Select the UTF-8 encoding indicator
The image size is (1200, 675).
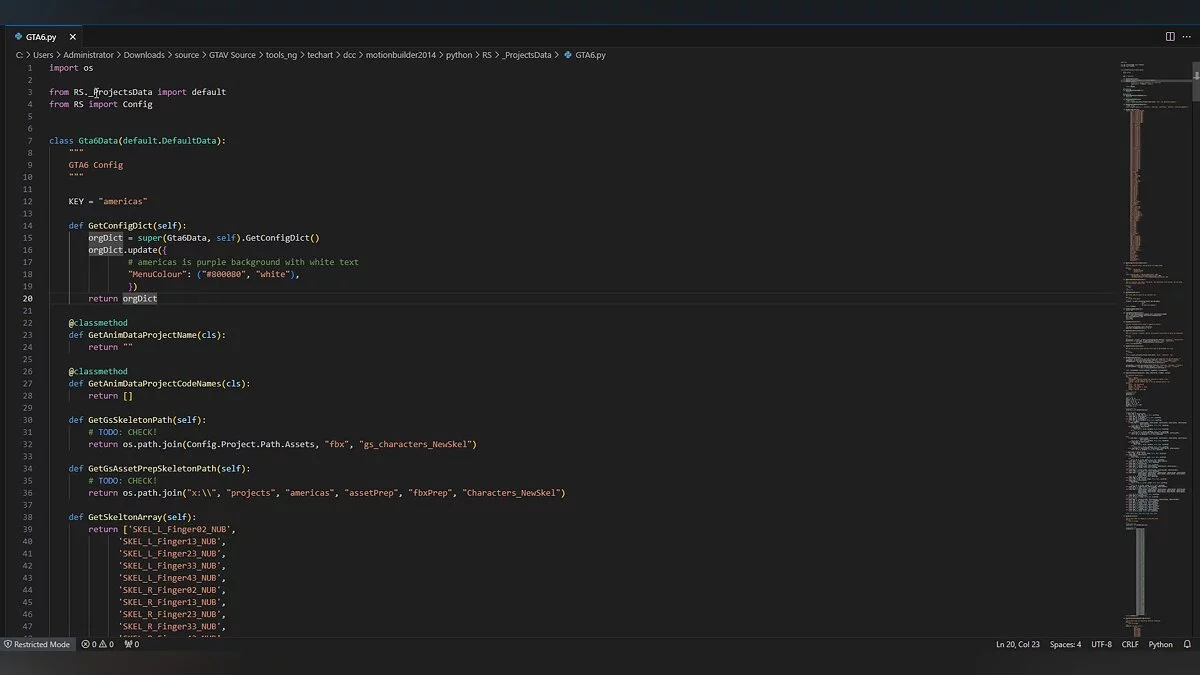tap(1101, 644)
